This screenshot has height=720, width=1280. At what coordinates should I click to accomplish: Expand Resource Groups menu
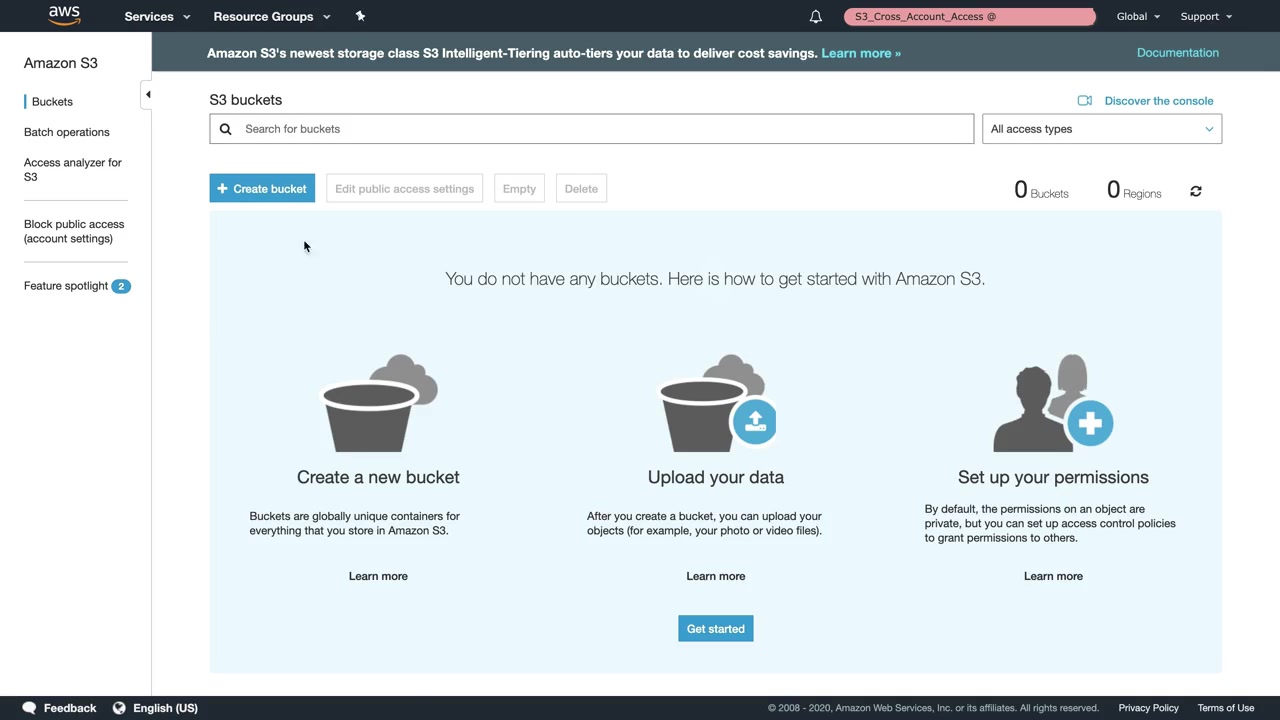[x=272, y=16]
